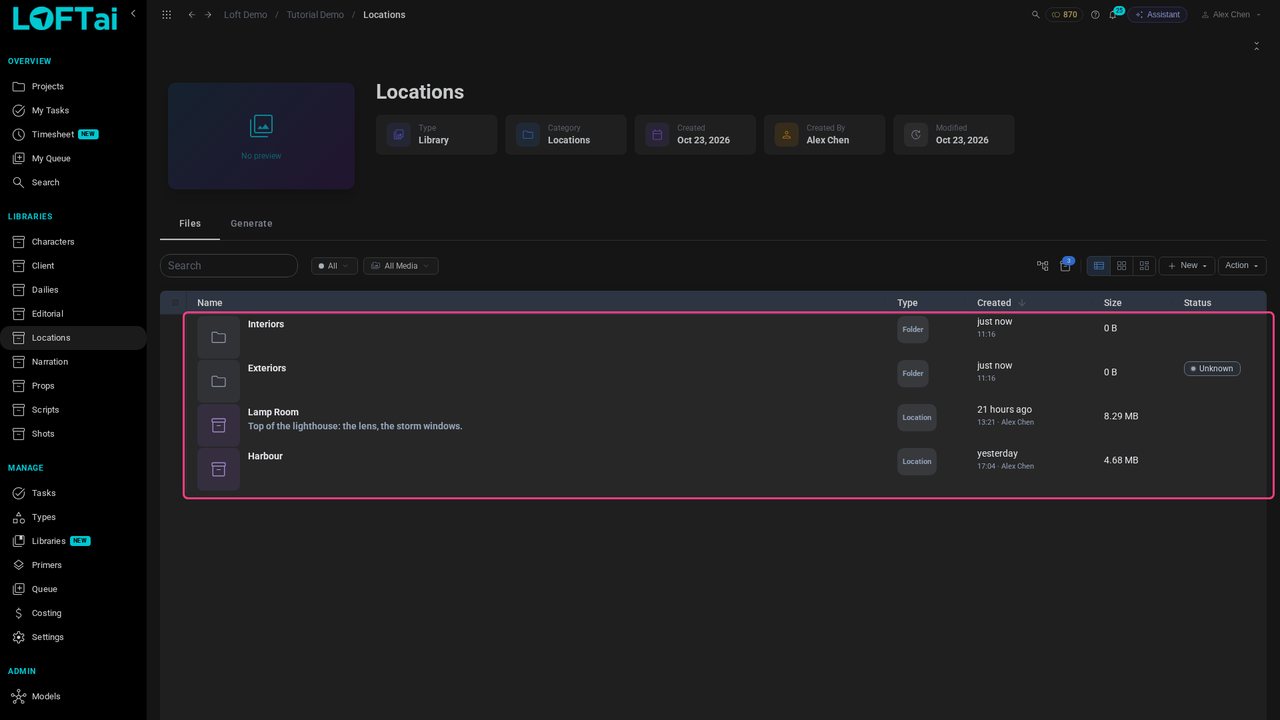The width and height of the screenshot is (1280, 720).
Task: Open Timesheet in the sidebar
Action: pyautogui.click(x=73, y=135)
